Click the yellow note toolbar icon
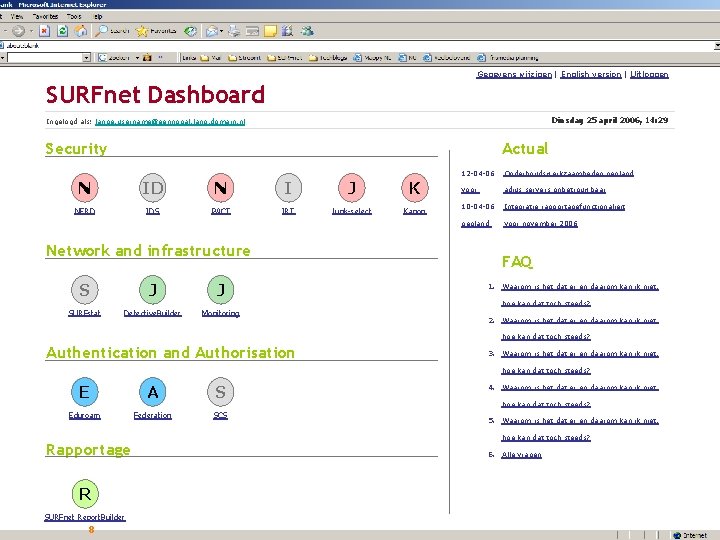The height and width of the screenshot is (540, 720). (x=270, y=31)
